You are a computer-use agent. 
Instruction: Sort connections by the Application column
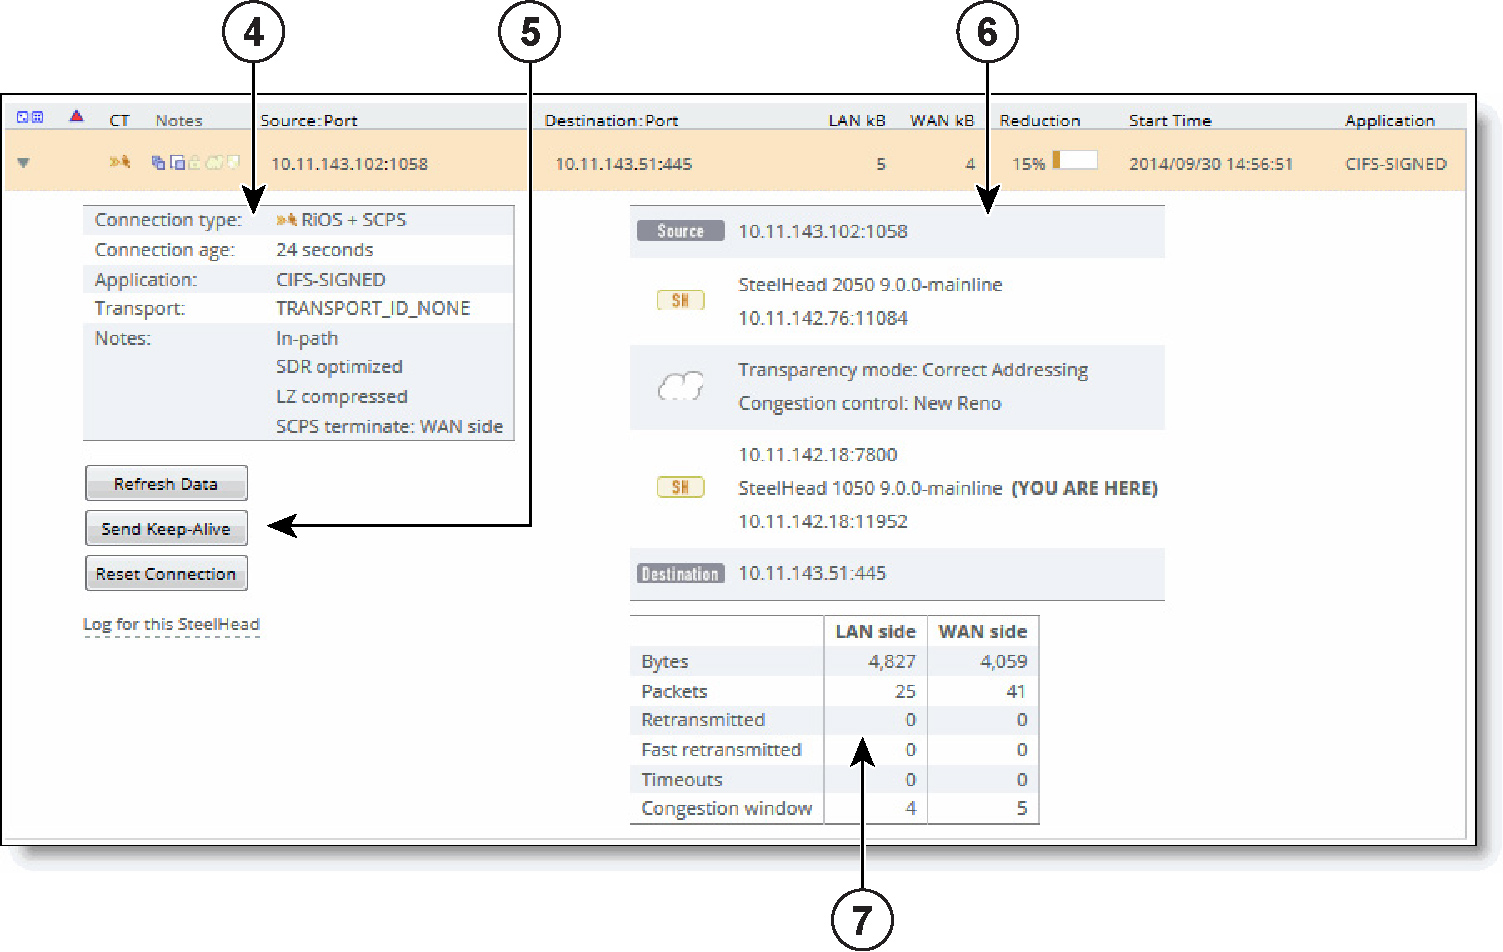pyautogui.click(x=1390, y=120)
